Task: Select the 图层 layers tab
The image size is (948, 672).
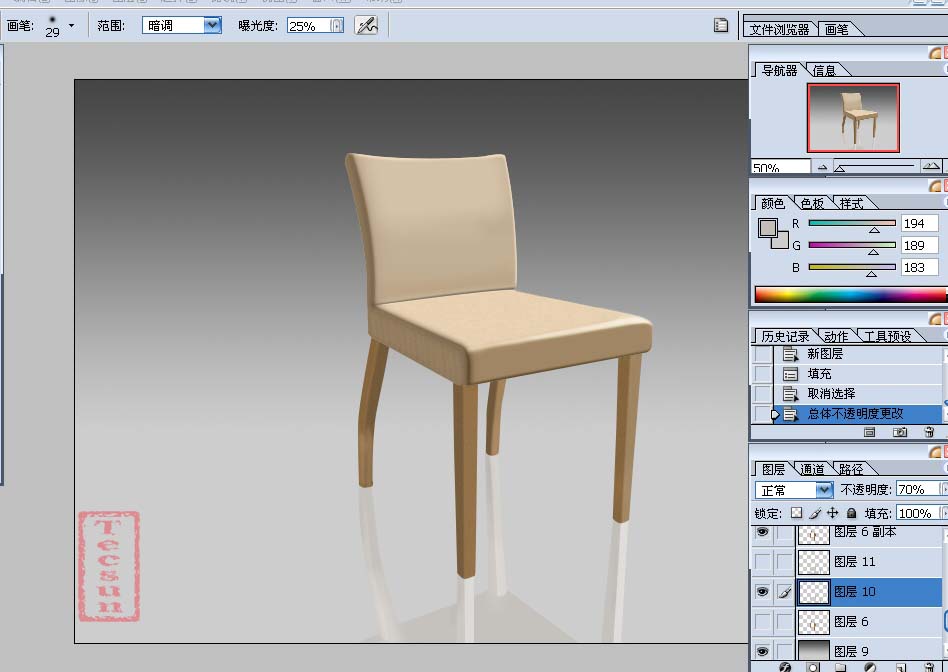Action: pyautogui.click(x=773, y=469)
